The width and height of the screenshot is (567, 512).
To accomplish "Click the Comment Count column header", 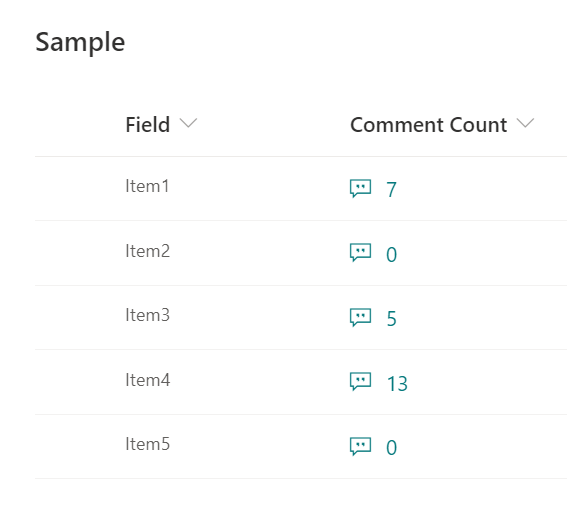I will [x=429, y=125].
